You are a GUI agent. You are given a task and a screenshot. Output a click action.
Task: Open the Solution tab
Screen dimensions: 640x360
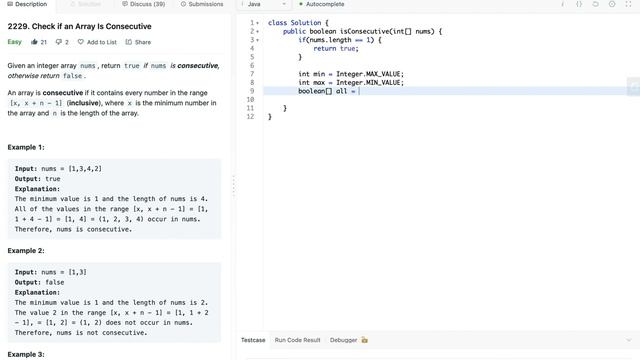[85, 4]
